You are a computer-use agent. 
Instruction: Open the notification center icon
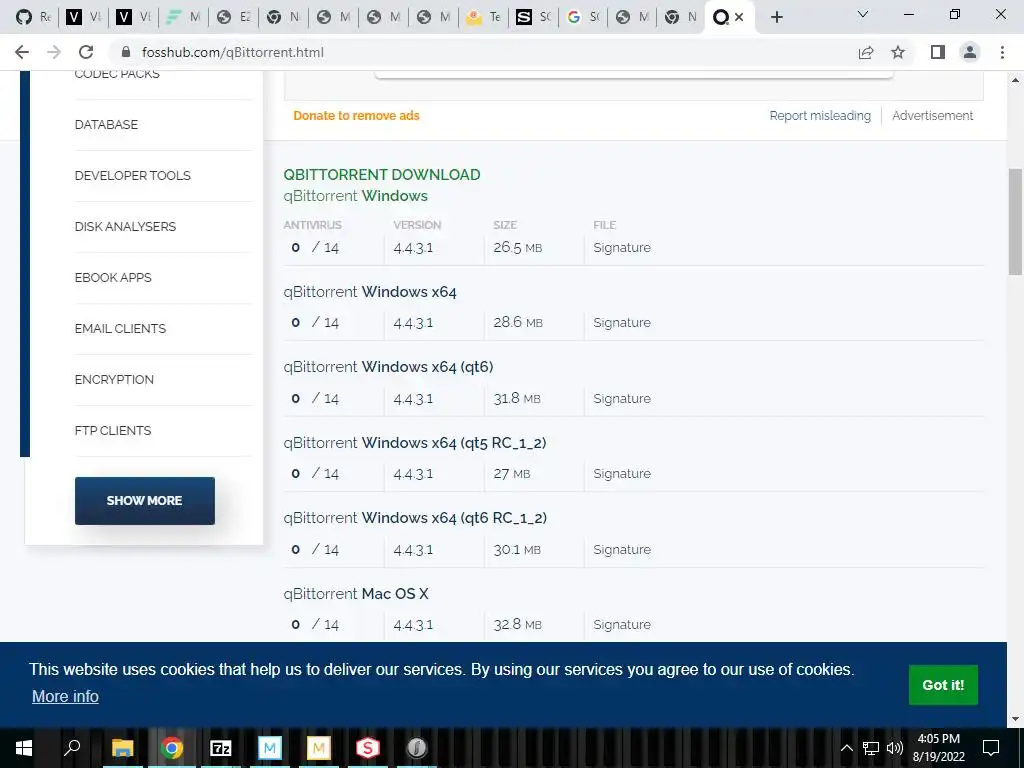[991, 748]
